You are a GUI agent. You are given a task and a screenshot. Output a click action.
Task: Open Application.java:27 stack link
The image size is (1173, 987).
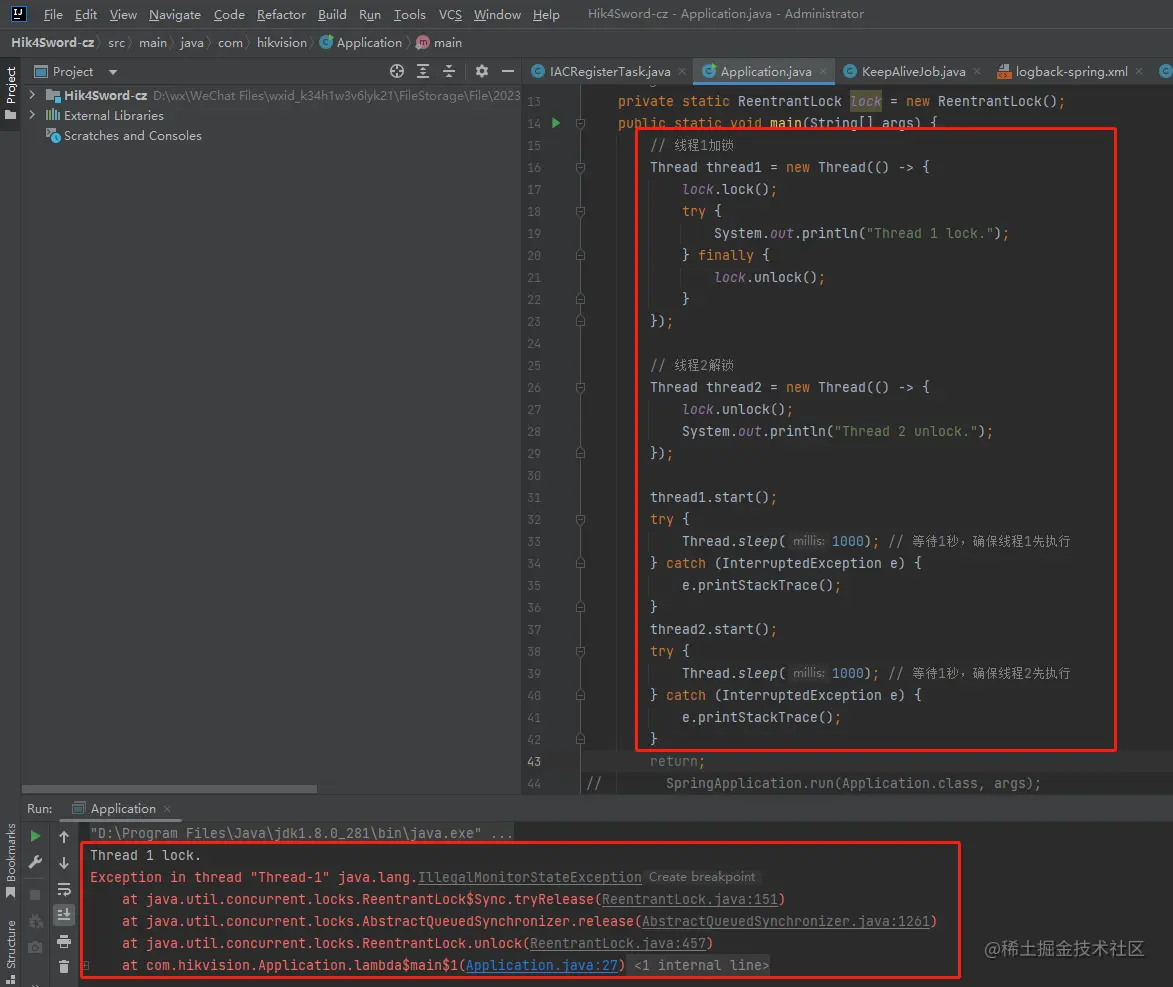click(x=542, y=965)
